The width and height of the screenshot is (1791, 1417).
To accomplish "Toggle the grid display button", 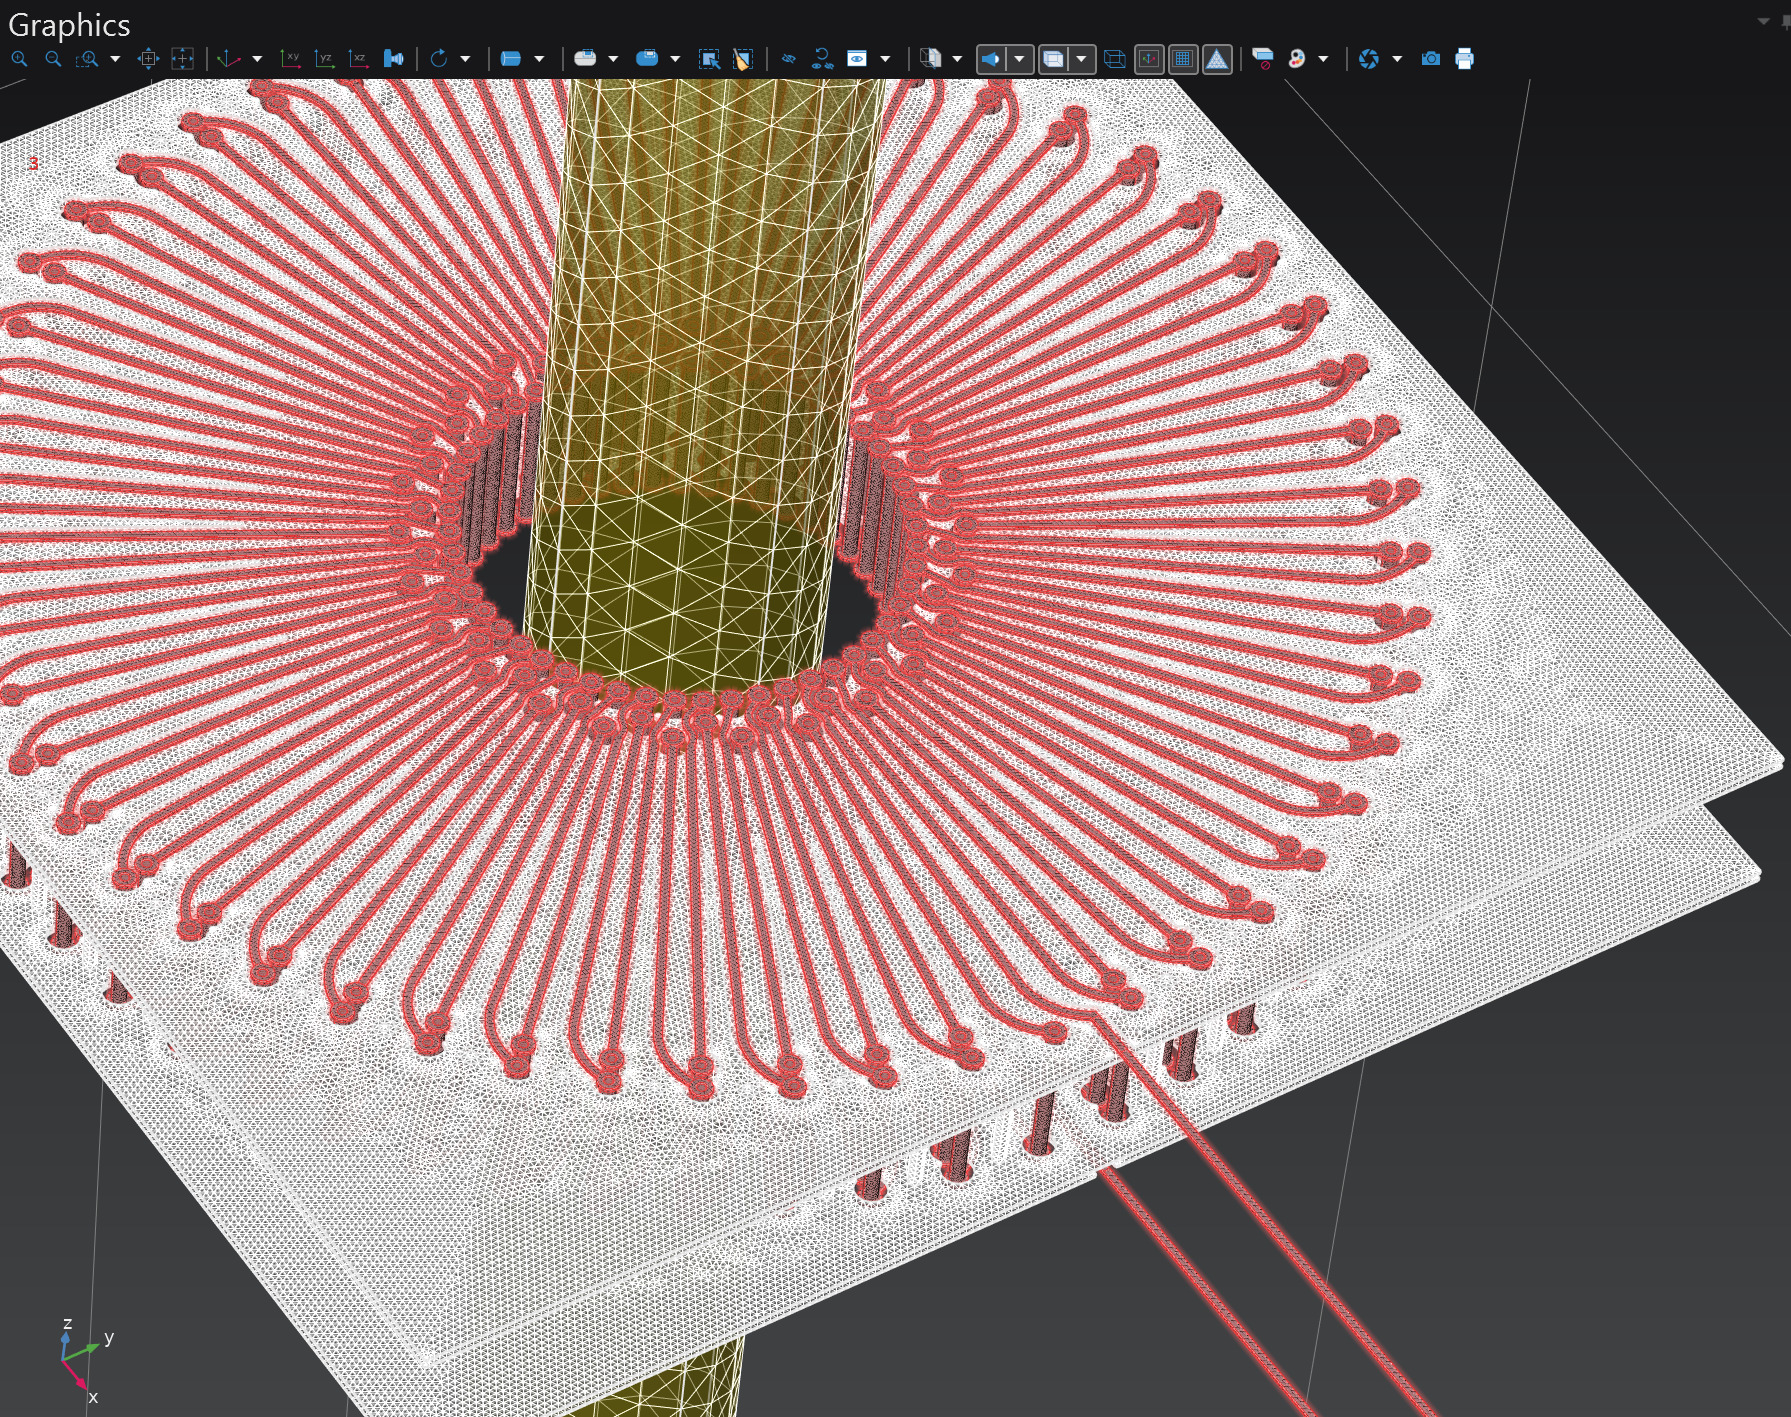I will (1183, 59).
